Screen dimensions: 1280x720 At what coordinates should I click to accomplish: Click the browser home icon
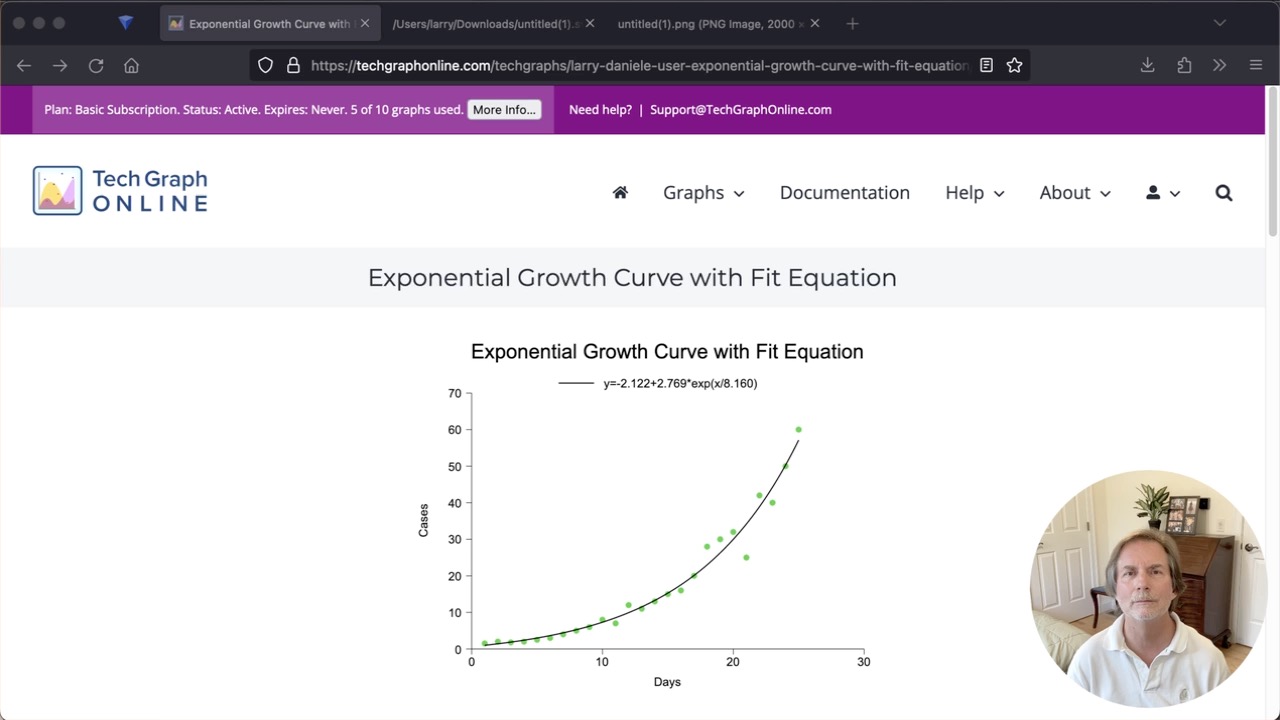point(131,66)
